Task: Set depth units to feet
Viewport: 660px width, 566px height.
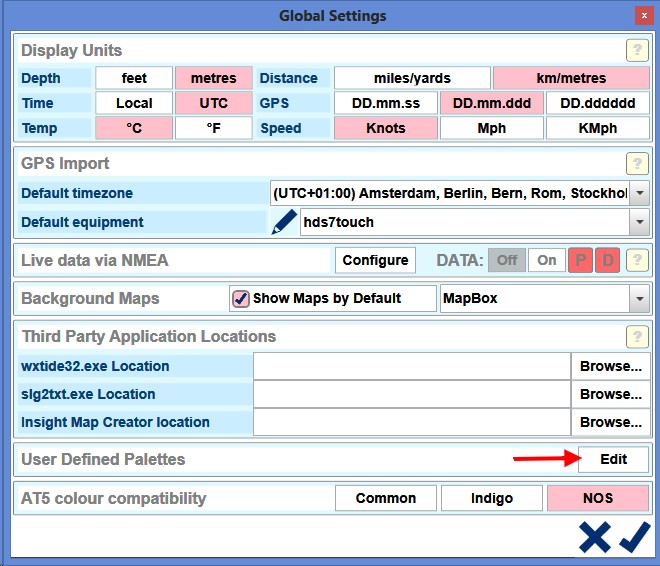Action: pos(134,78)
